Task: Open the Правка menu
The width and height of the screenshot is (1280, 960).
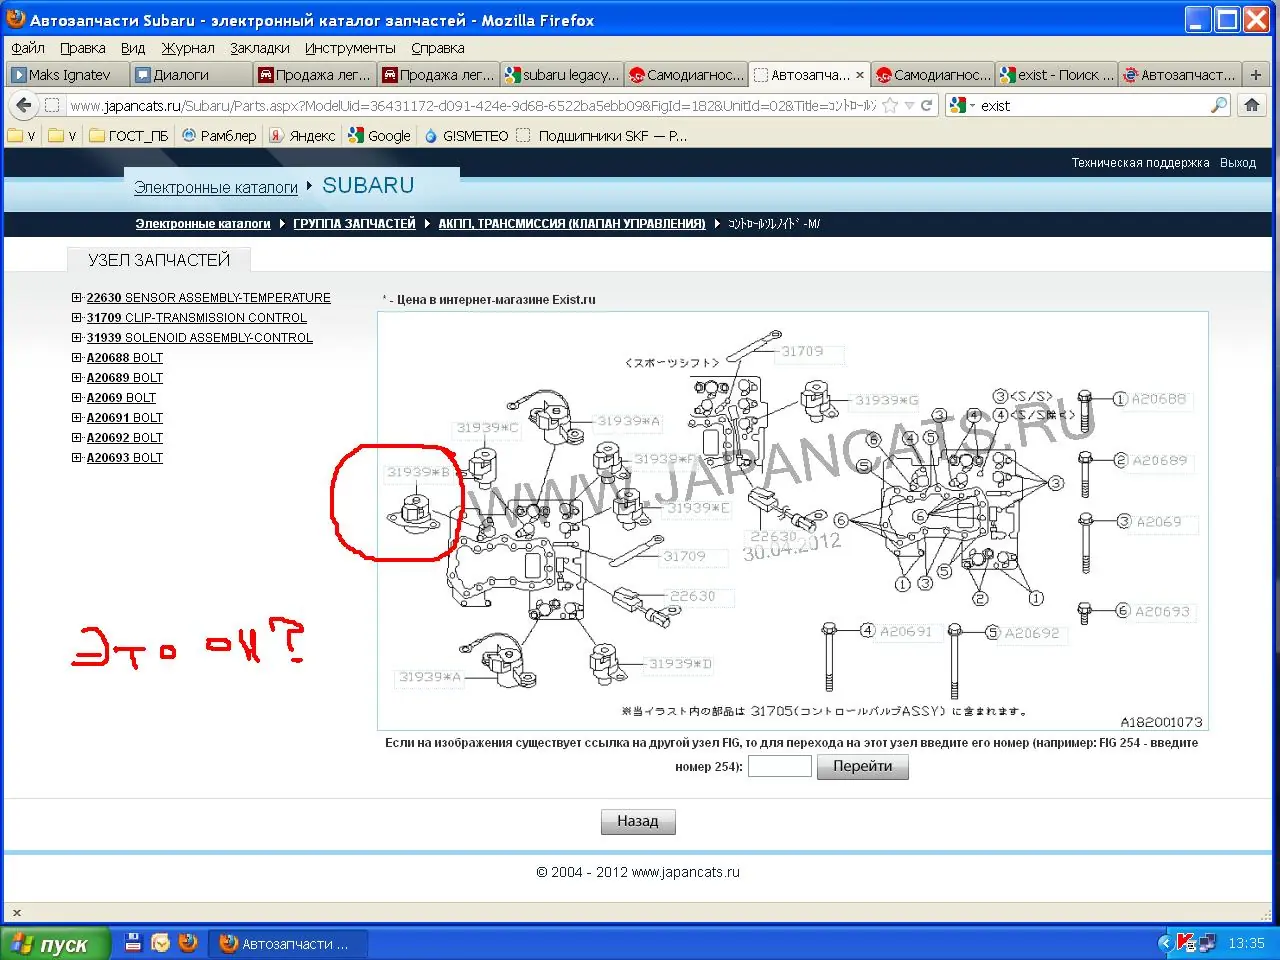Action: pyautogui.click(x=82, y=48)
